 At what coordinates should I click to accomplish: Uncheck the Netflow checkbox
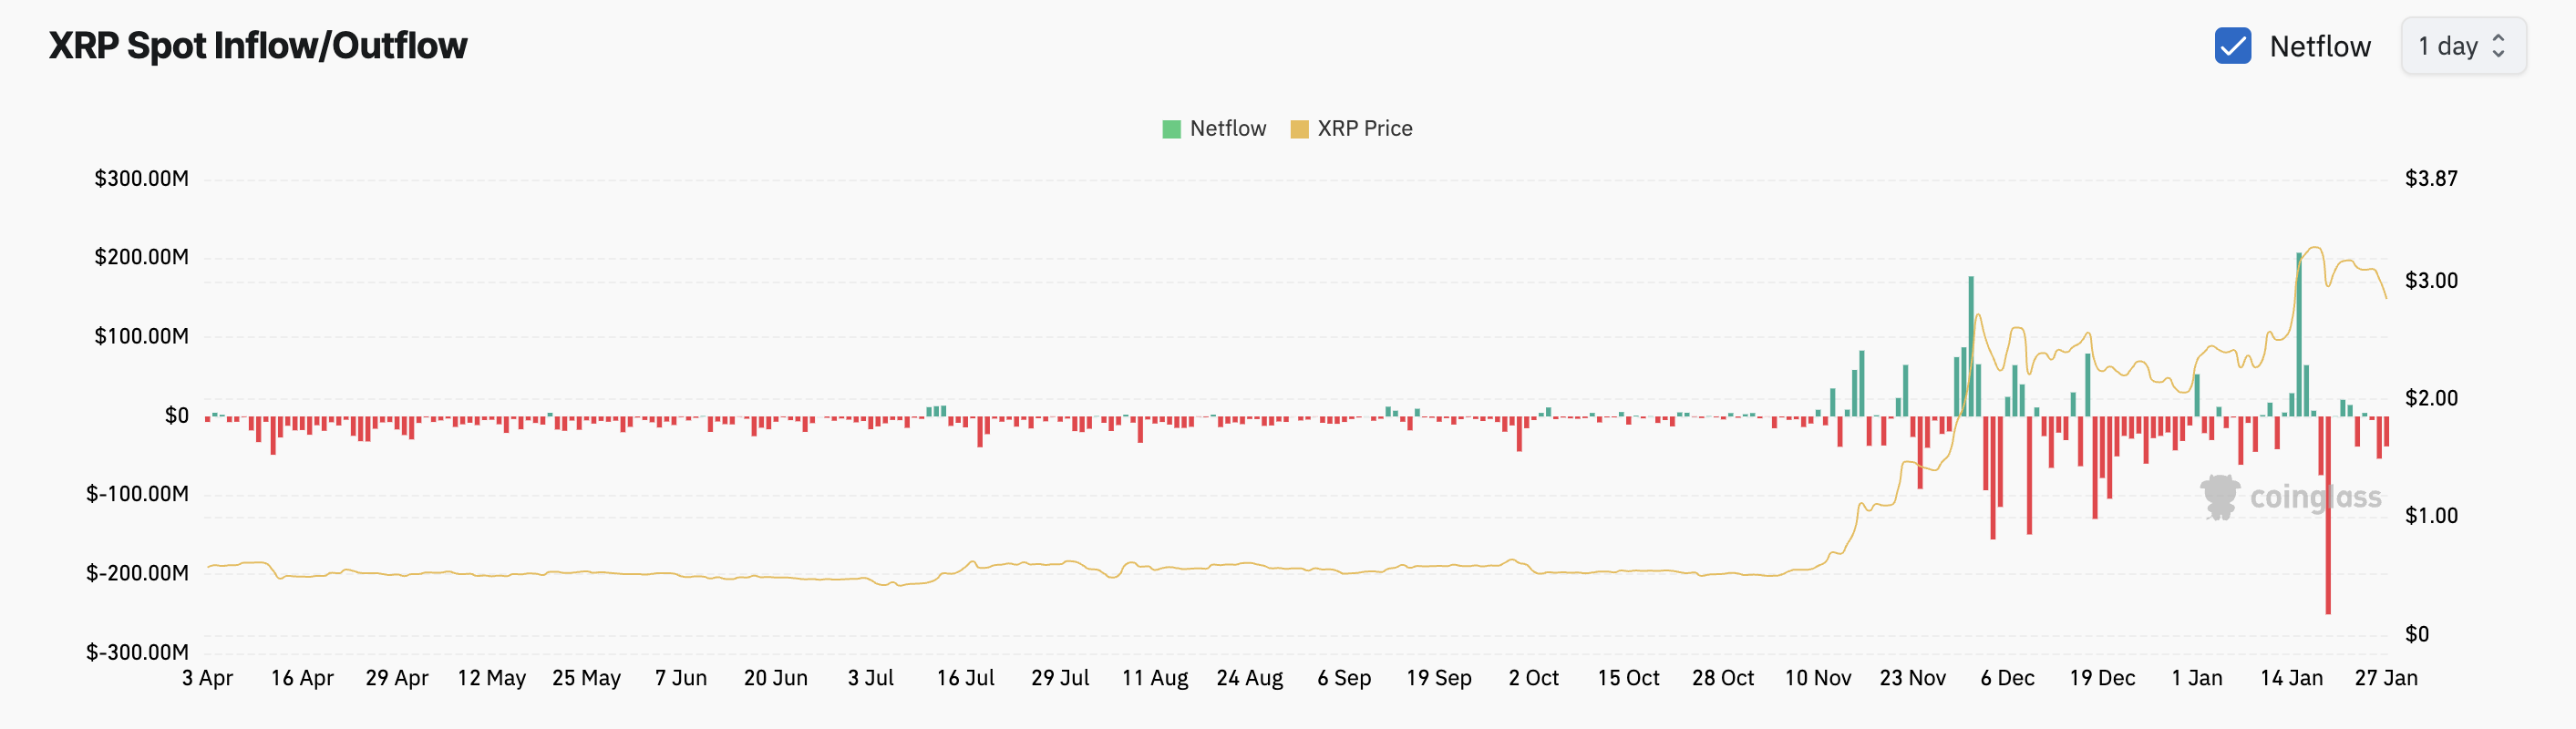pyautogui.click(x=2232, y=46)
